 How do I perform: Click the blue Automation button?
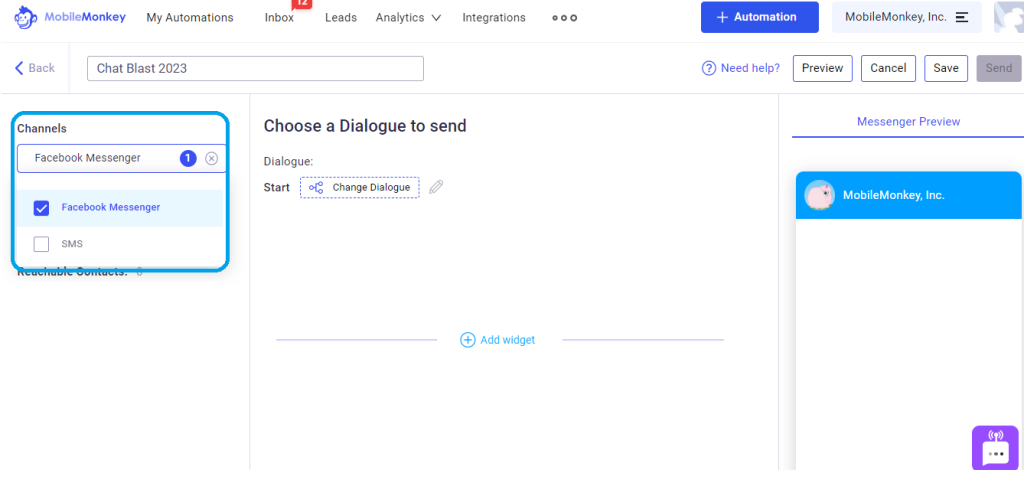pyautogui.click(x=760, y=17)
